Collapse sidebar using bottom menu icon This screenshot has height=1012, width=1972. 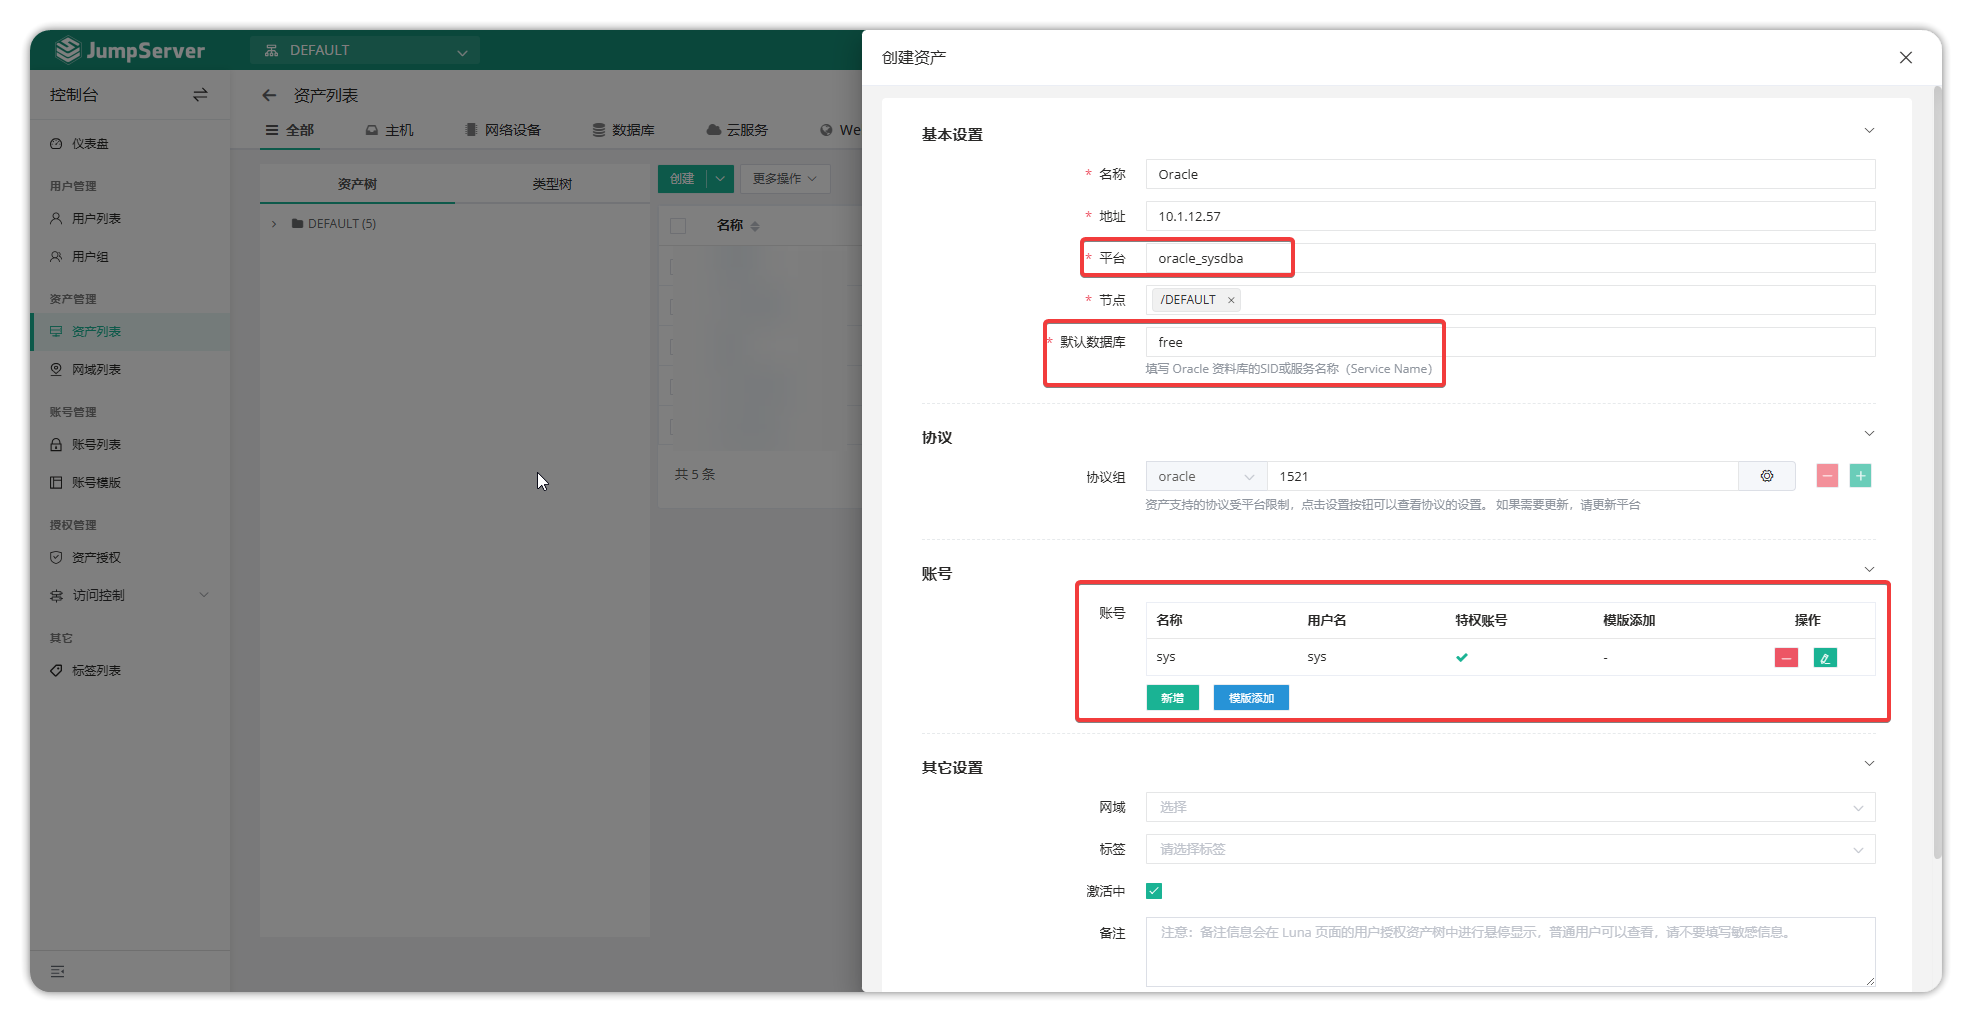point(58,971)
